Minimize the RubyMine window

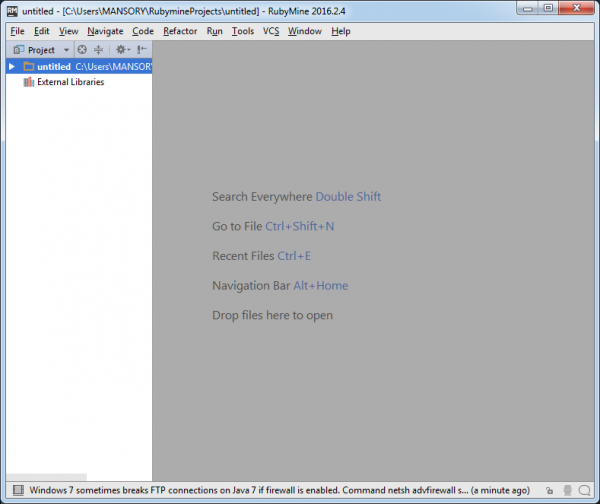[x=528, y=8]
